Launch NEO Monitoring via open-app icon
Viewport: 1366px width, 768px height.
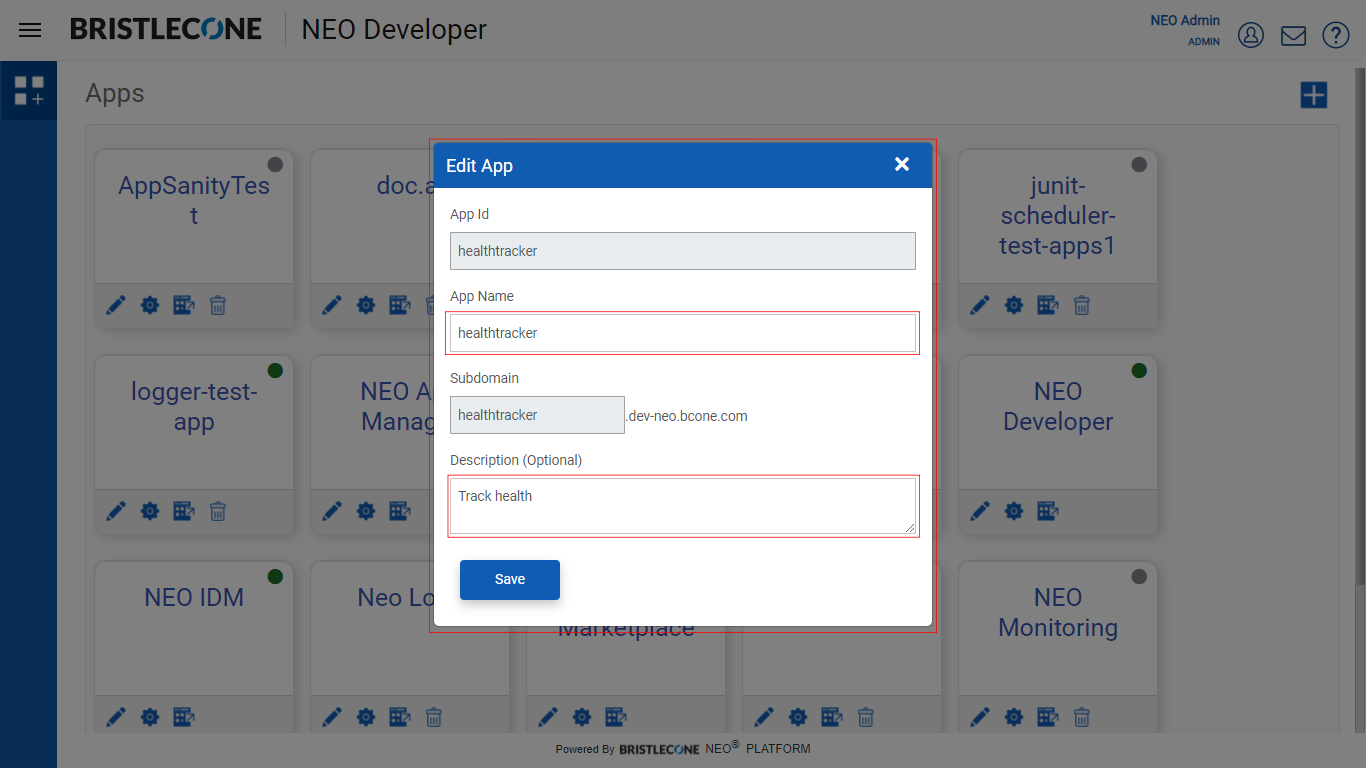tap(1048, 717)
